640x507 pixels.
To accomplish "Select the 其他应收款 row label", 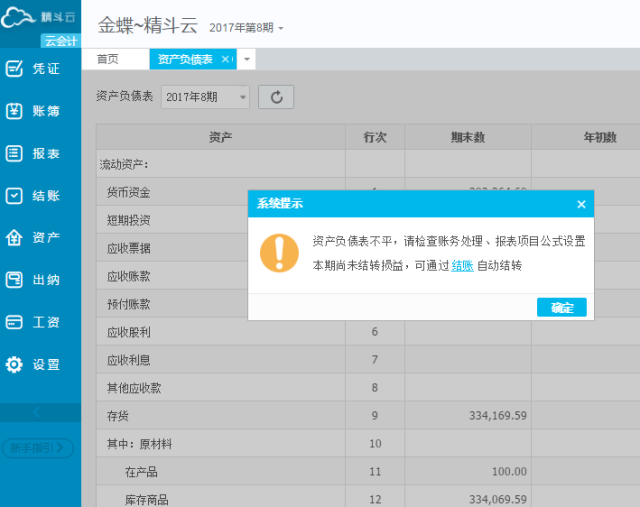I will coord(134,388).
